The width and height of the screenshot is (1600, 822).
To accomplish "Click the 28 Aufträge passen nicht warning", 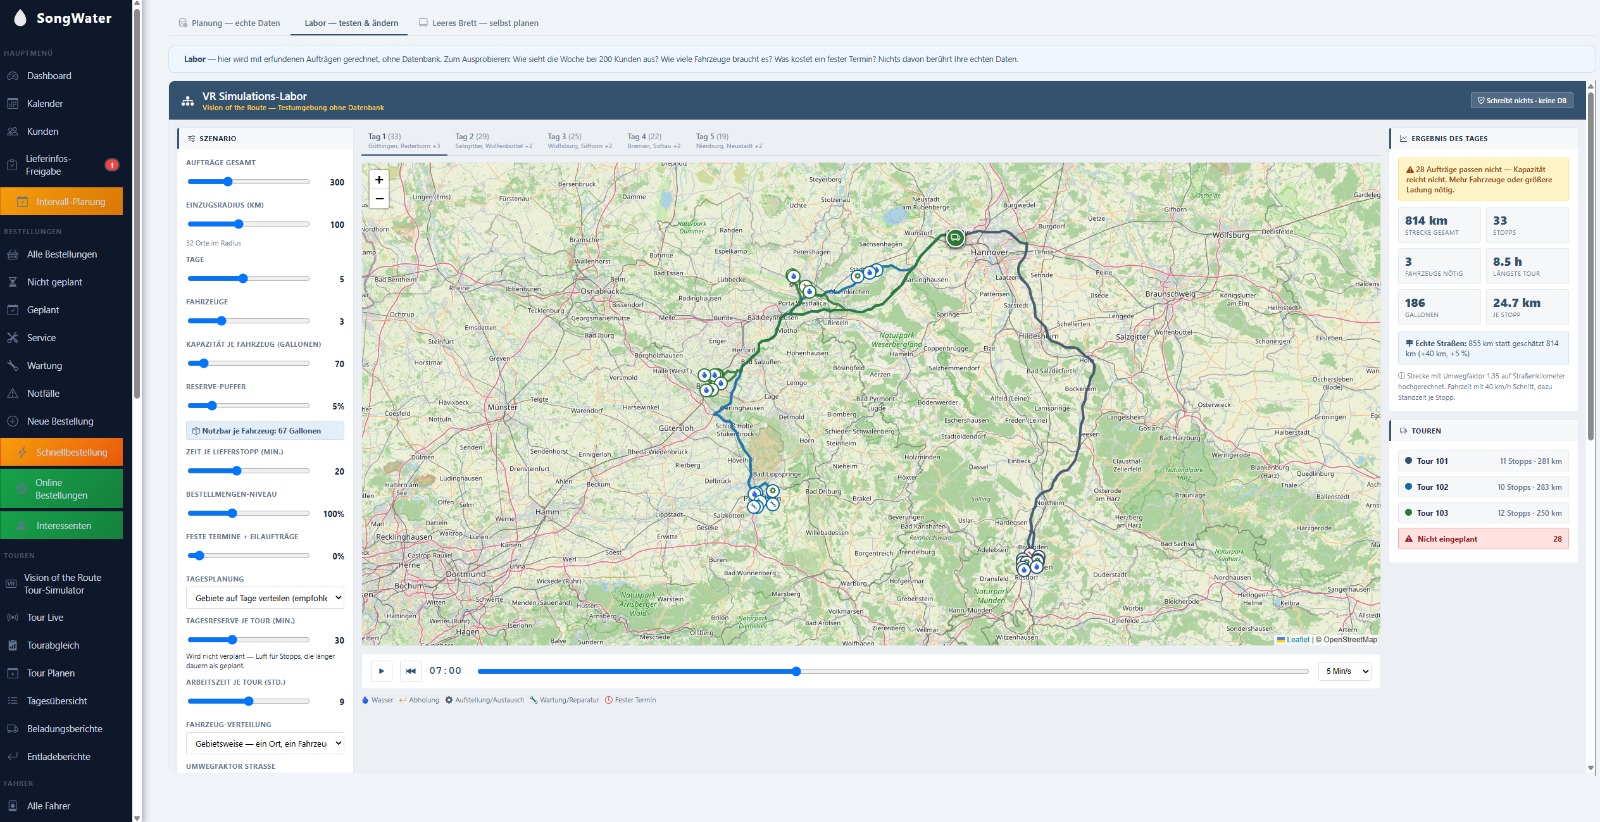I will pyautogui.click(x=1483, y=179).
